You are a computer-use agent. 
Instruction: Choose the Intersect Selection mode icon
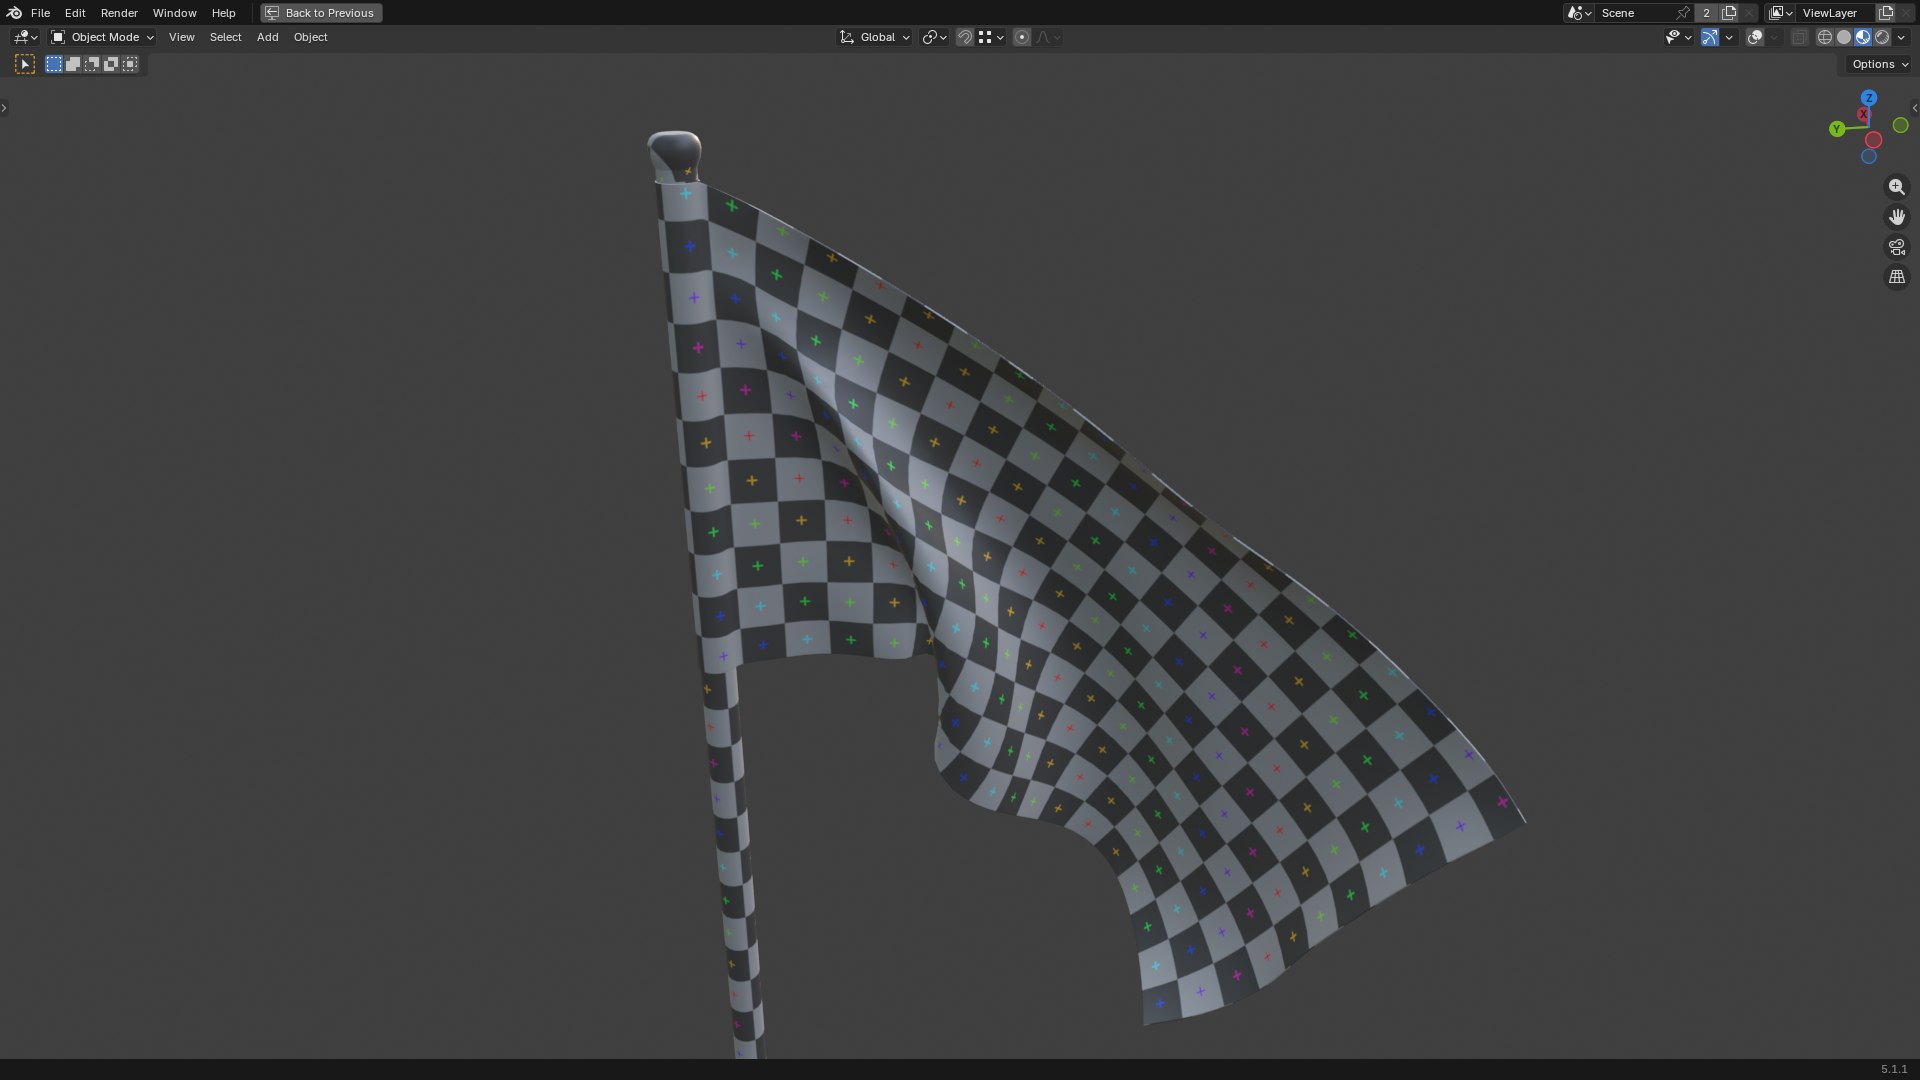130,64
